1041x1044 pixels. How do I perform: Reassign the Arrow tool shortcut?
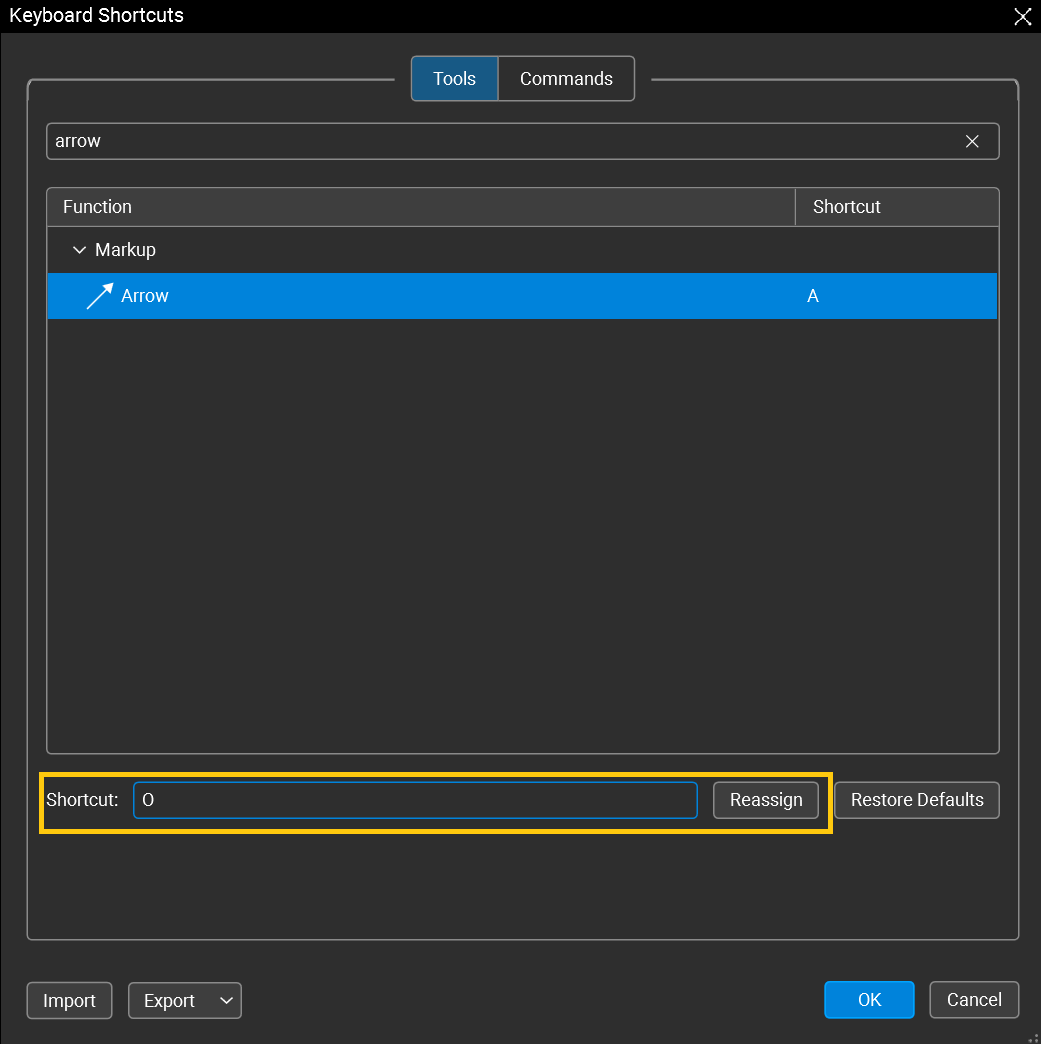pos(765,800)
